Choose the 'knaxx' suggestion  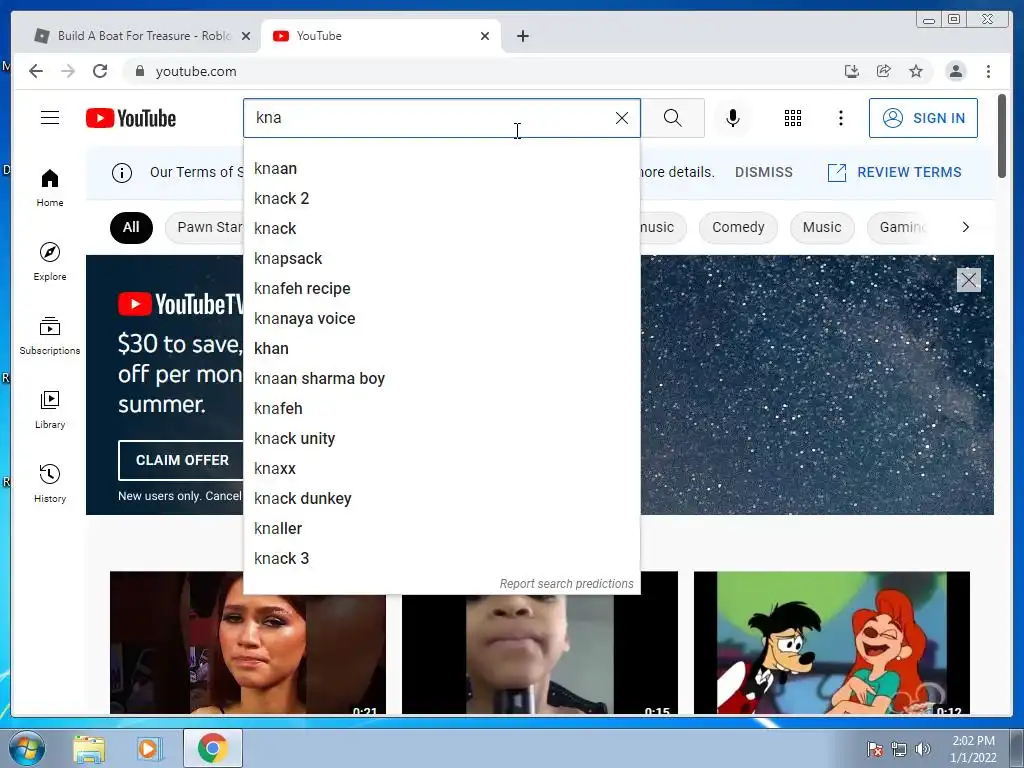click(441, 469)
